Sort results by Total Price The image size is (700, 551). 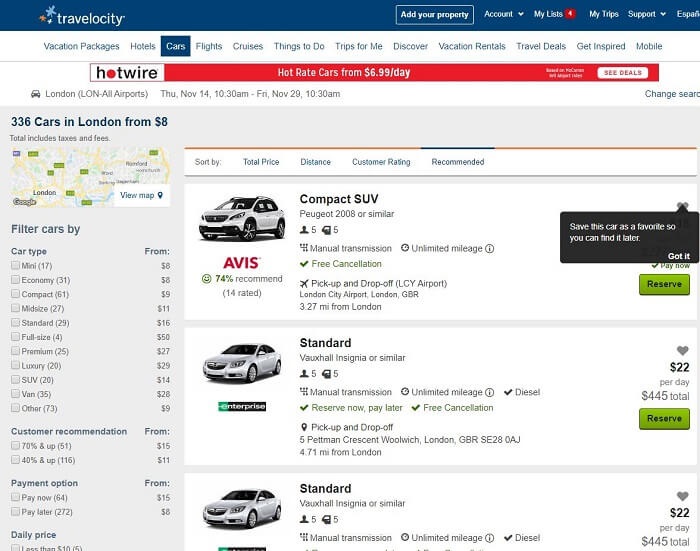(261, 162)
